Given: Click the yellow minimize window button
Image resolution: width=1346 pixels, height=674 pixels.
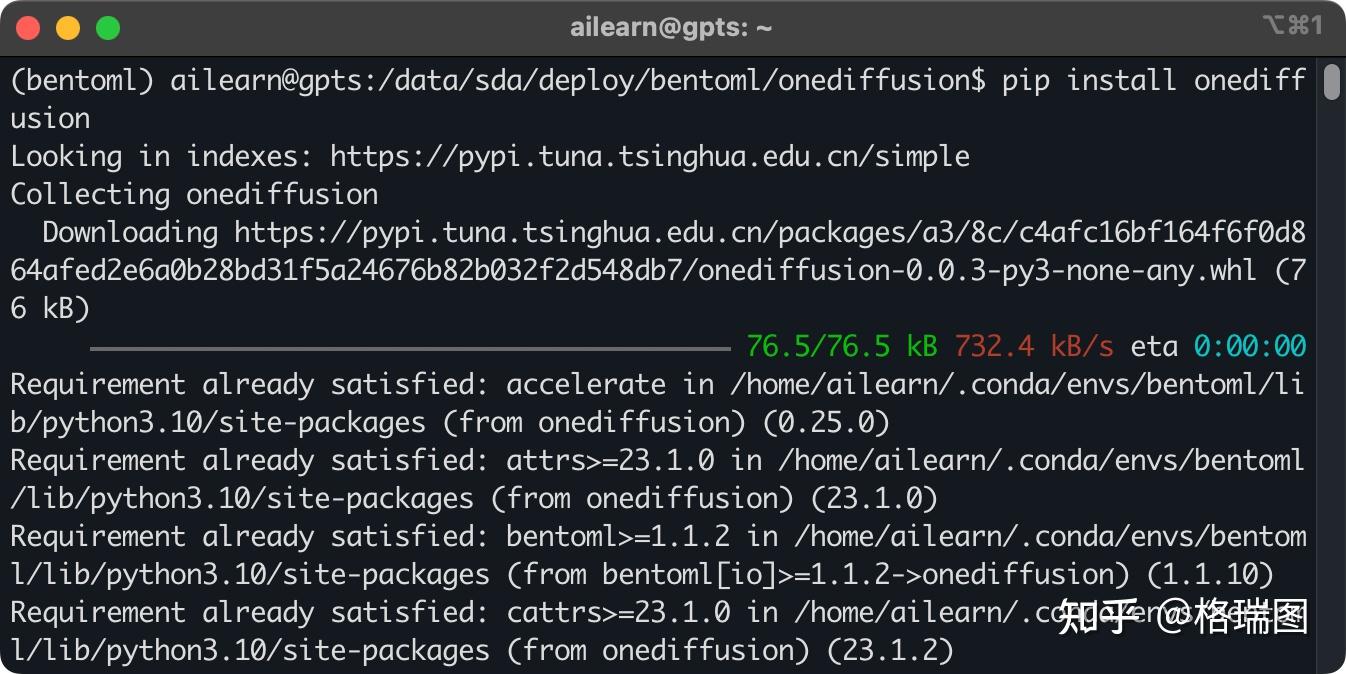Looking at the screenshot, I should click(x=68, y=28).
